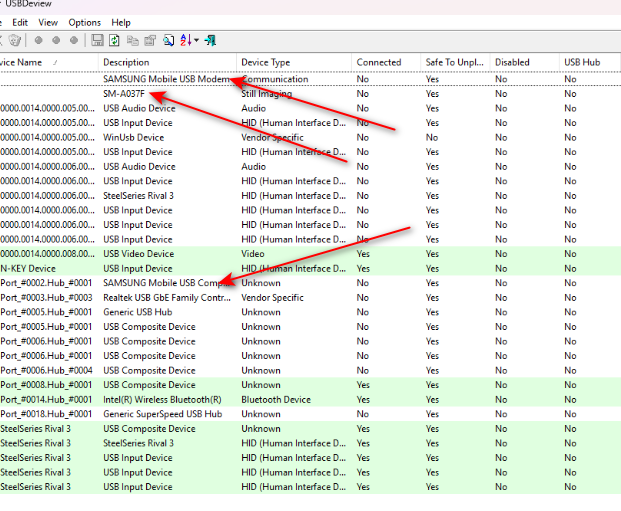This screenshot has height=511, width=621.
Task: Open the Help menu
Action: 121,23
